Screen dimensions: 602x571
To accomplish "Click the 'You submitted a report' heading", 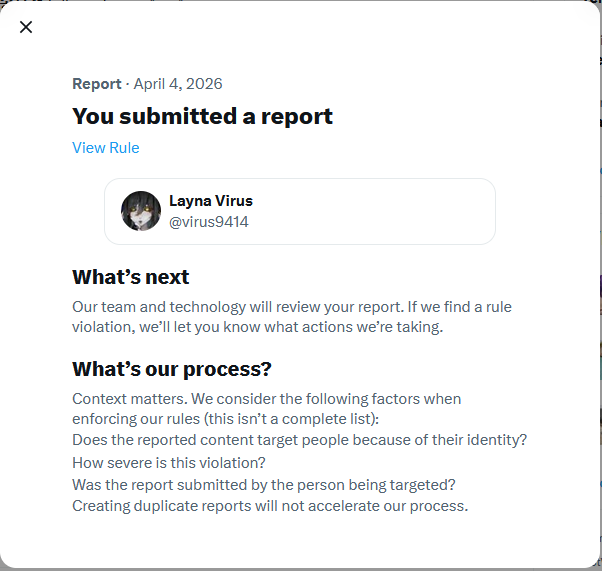I will (202, 116).
